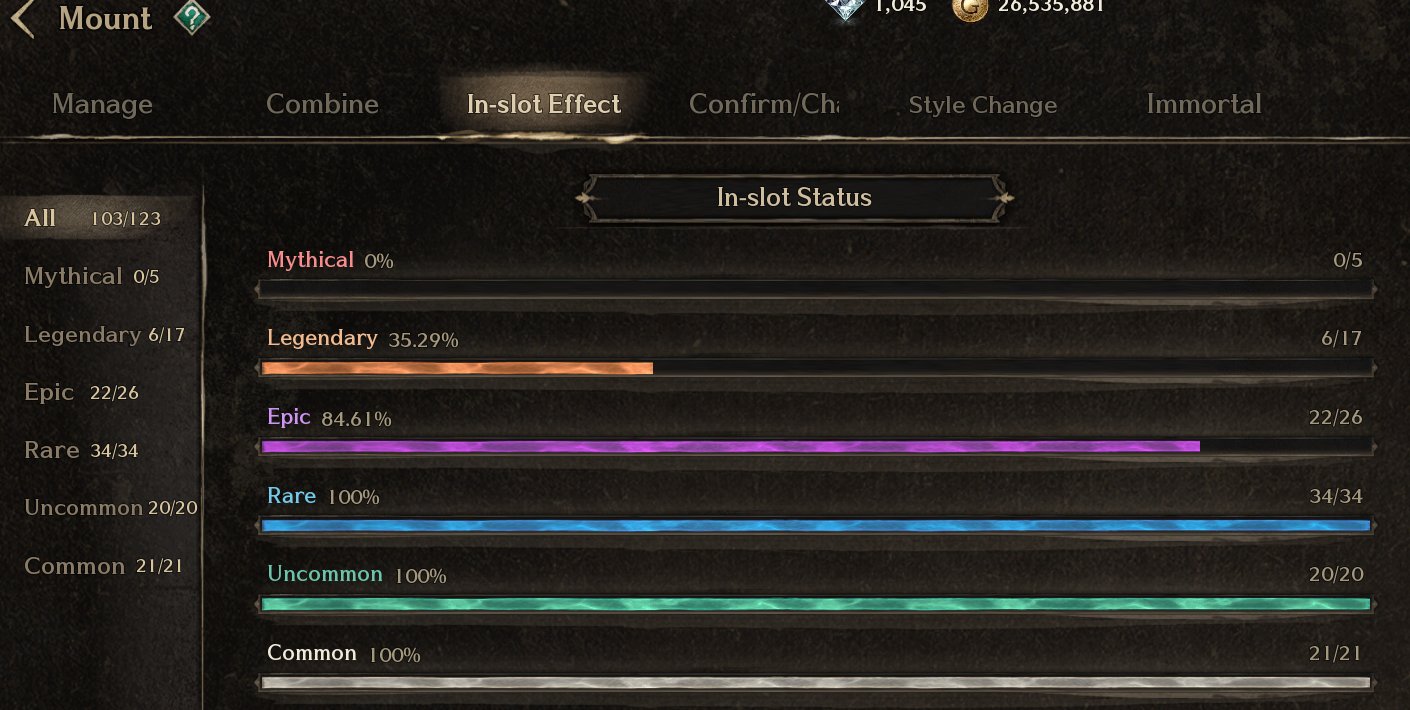Select the Common 21/21 sidebar category
Viewport: 1410px width, 710px height.
coord(103,566)
